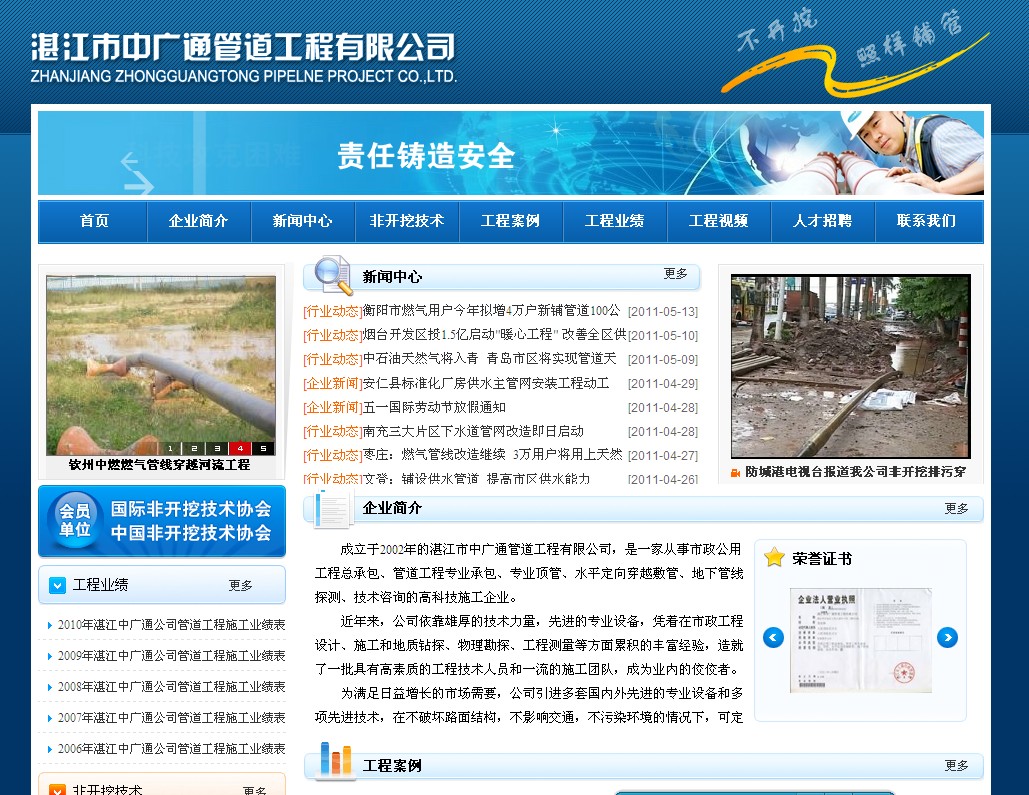Click the magnifier icon beside 新闻中心
This screenshot has height=795, width=1029.
coord(332,275)
